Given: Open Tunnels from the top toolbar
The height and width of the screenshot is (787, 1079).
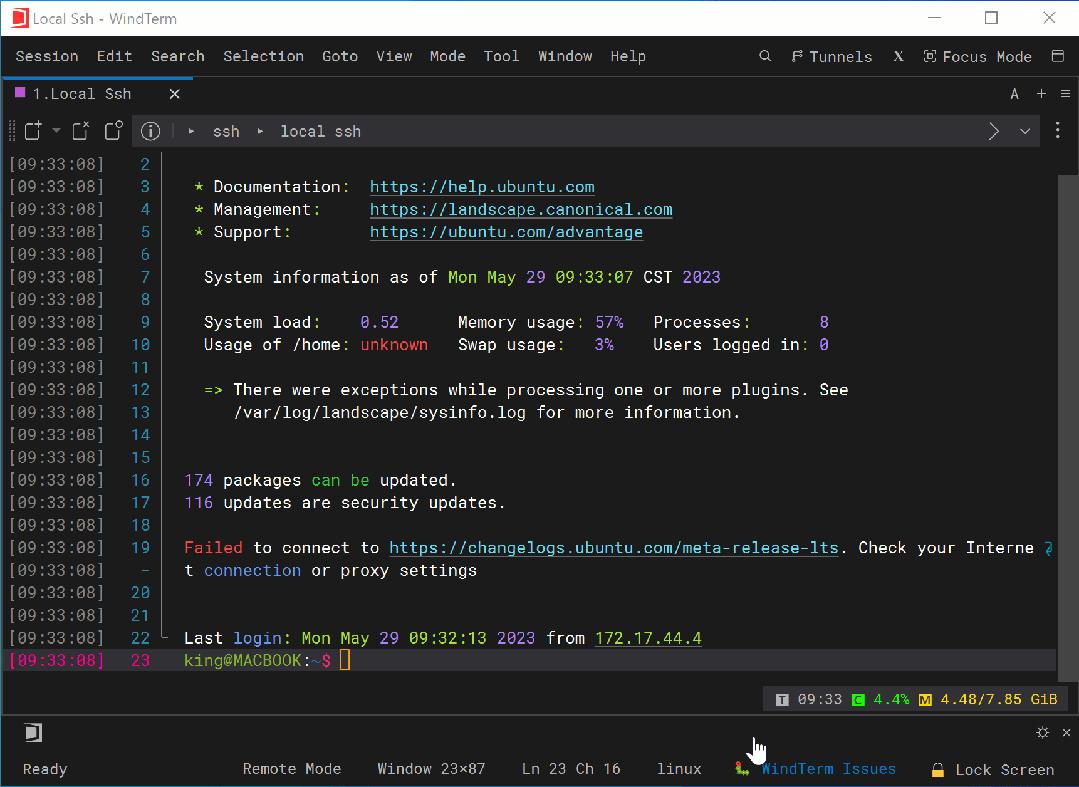Looking at the screenshot, I should point(832,57).
